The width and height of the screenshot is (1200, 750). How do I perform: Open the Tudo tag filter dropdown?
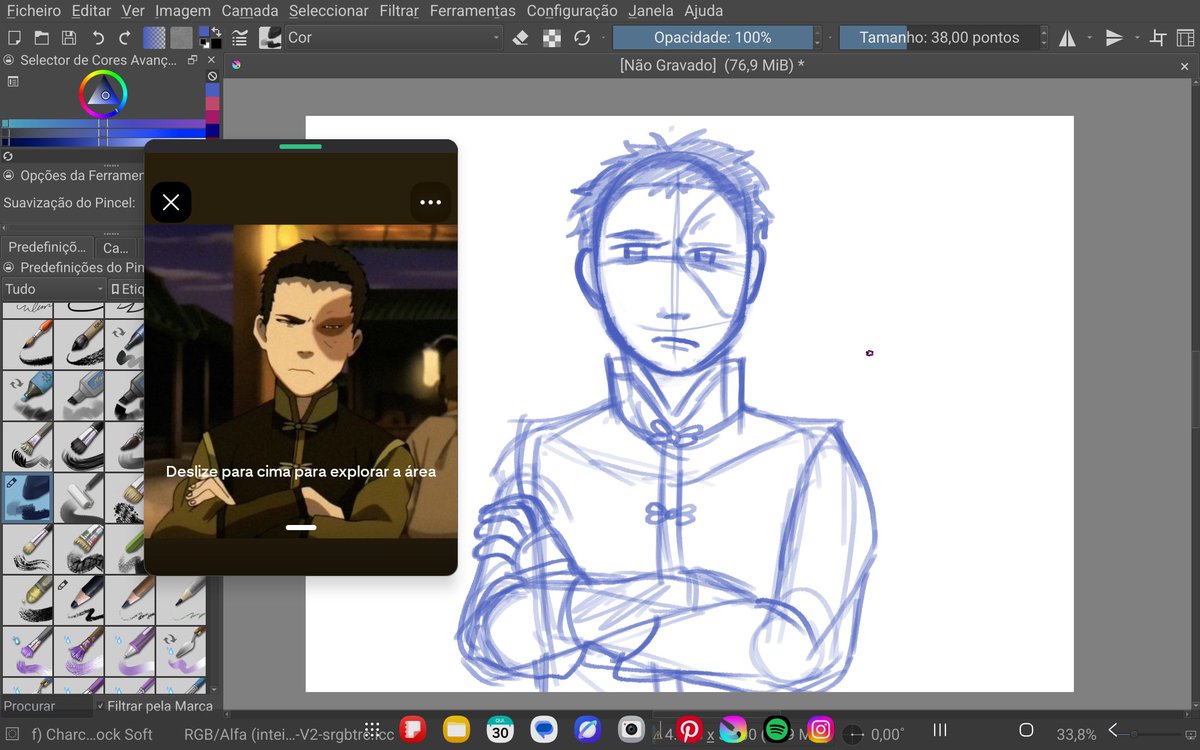pyautogui.click(x=53, y=289)
